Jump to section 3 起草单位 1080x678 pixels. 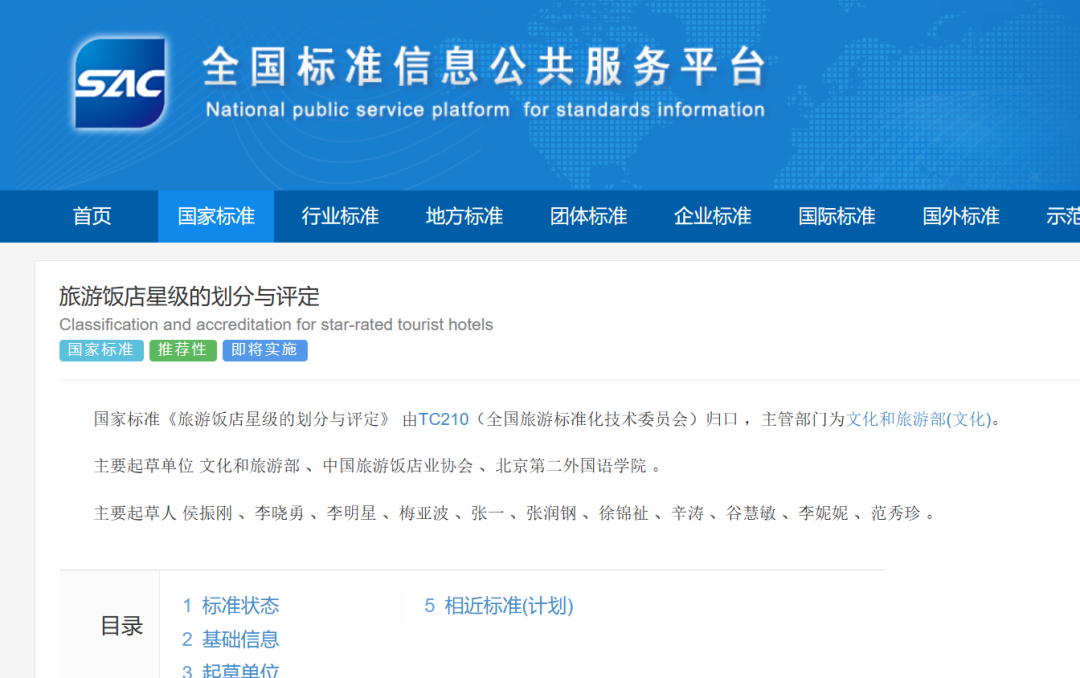pyautogui.click(x=230, y=670)
